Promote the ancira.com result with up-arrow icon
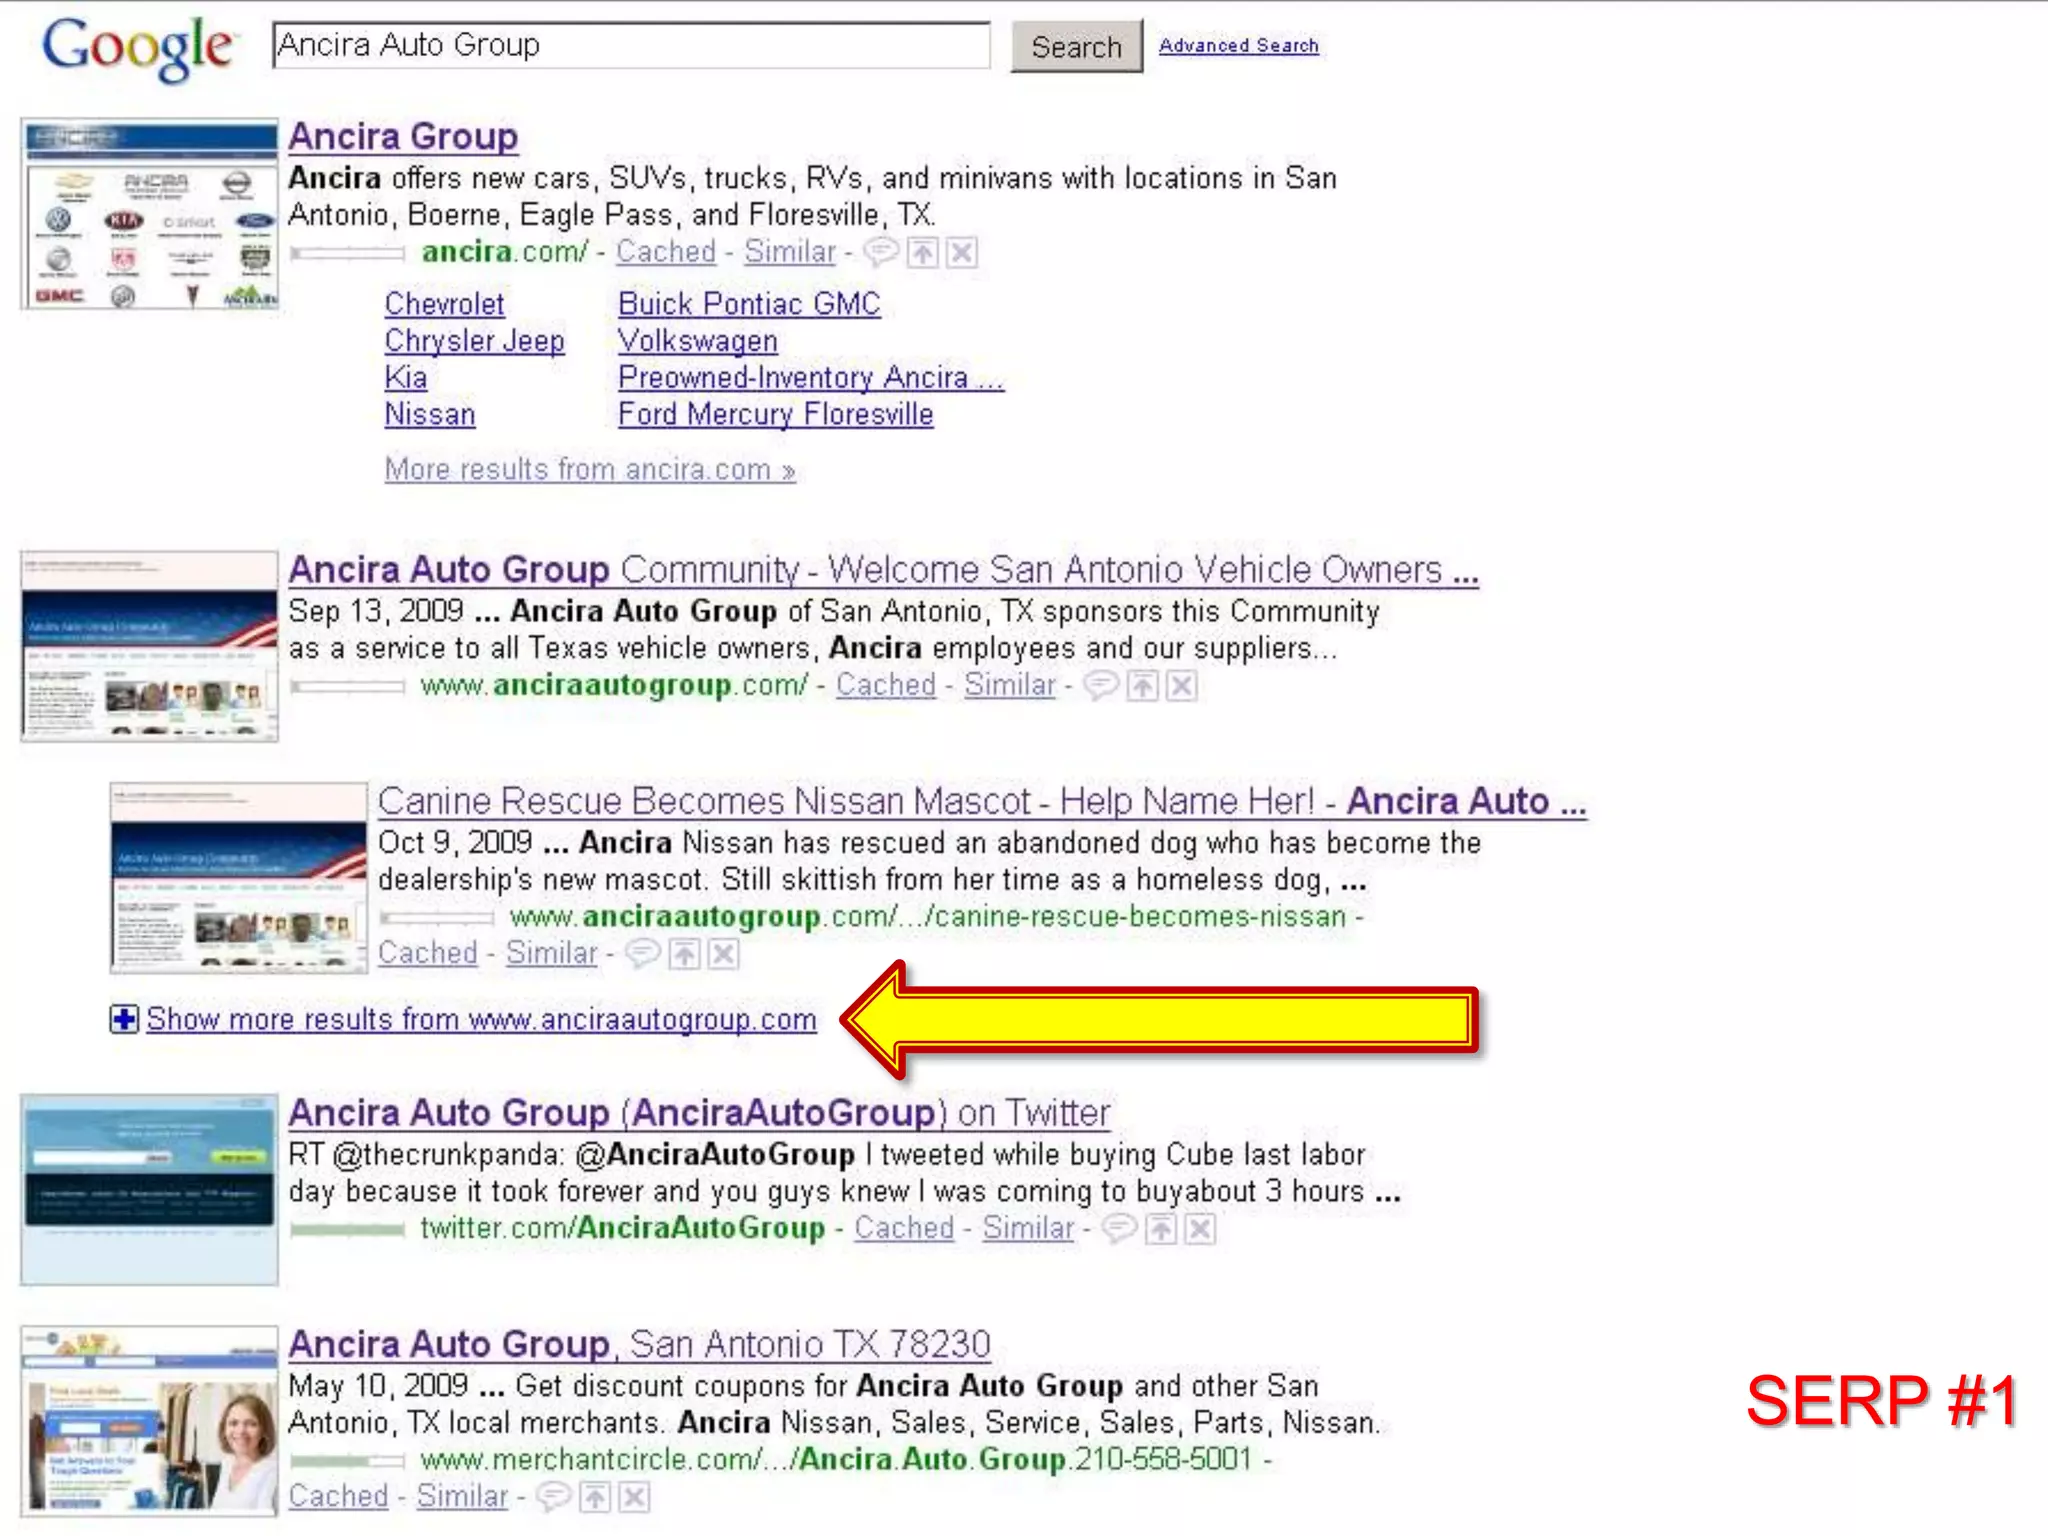 tap(922, 252)
